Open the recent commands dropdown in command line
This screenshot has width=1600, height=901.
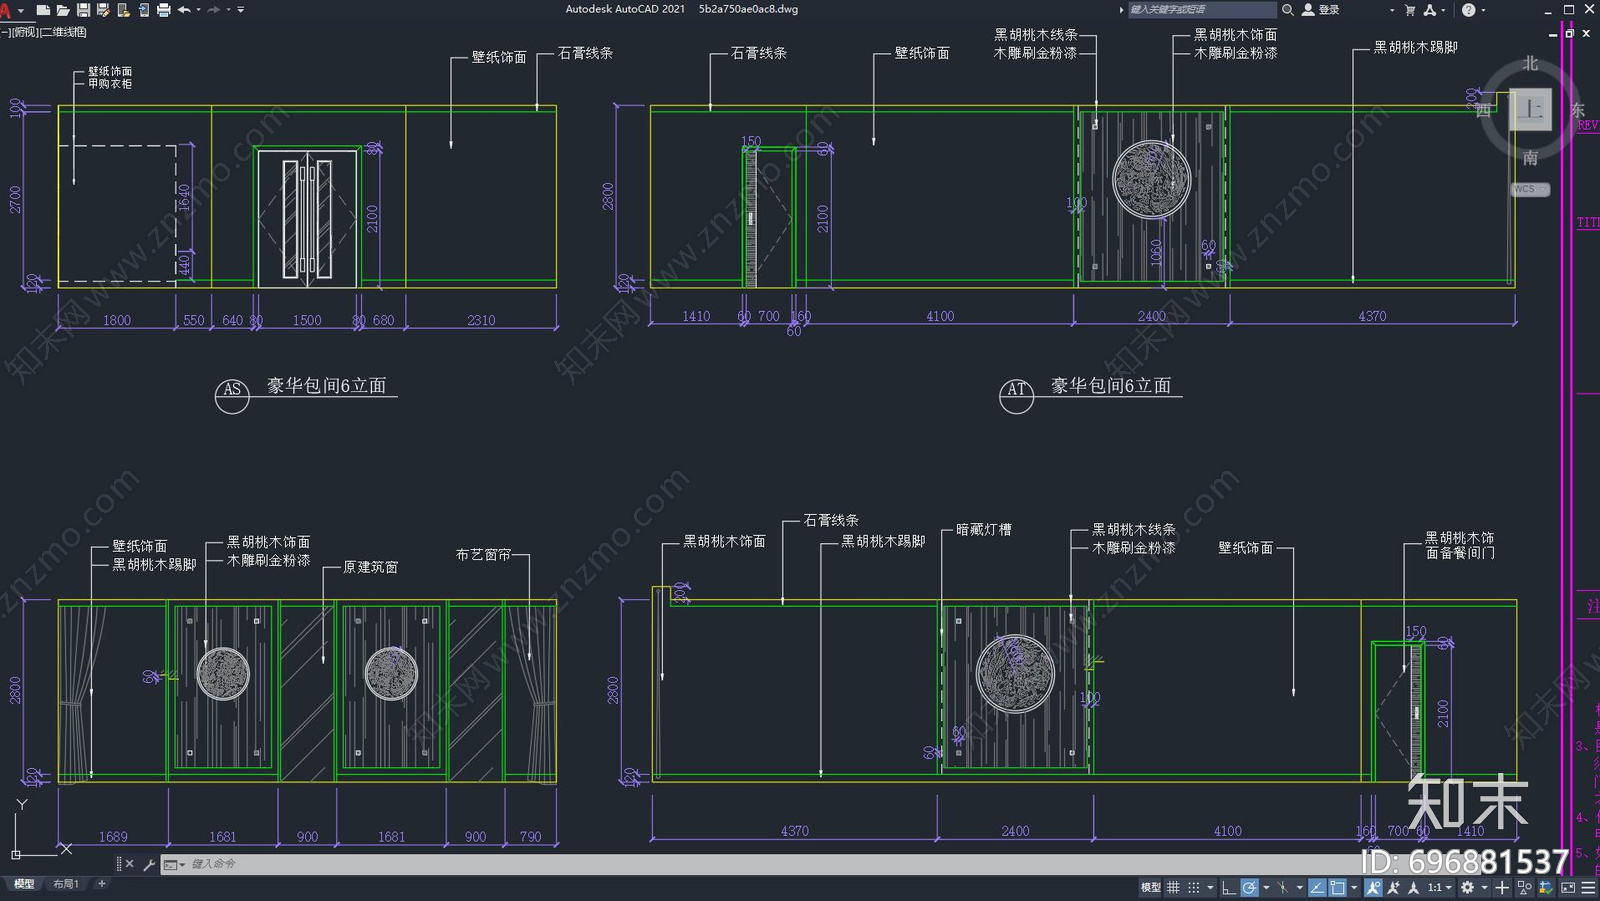[175, 864]
